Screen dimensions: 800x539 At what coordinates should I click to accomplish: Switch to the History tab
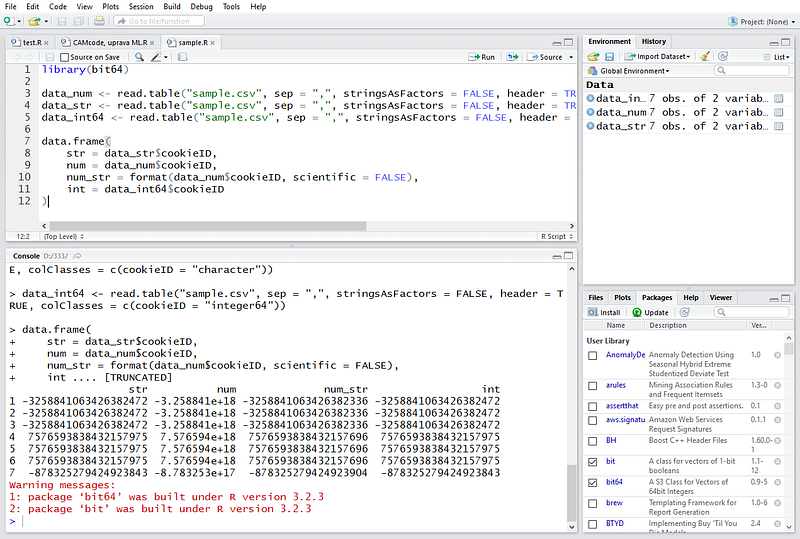(654, 41)
